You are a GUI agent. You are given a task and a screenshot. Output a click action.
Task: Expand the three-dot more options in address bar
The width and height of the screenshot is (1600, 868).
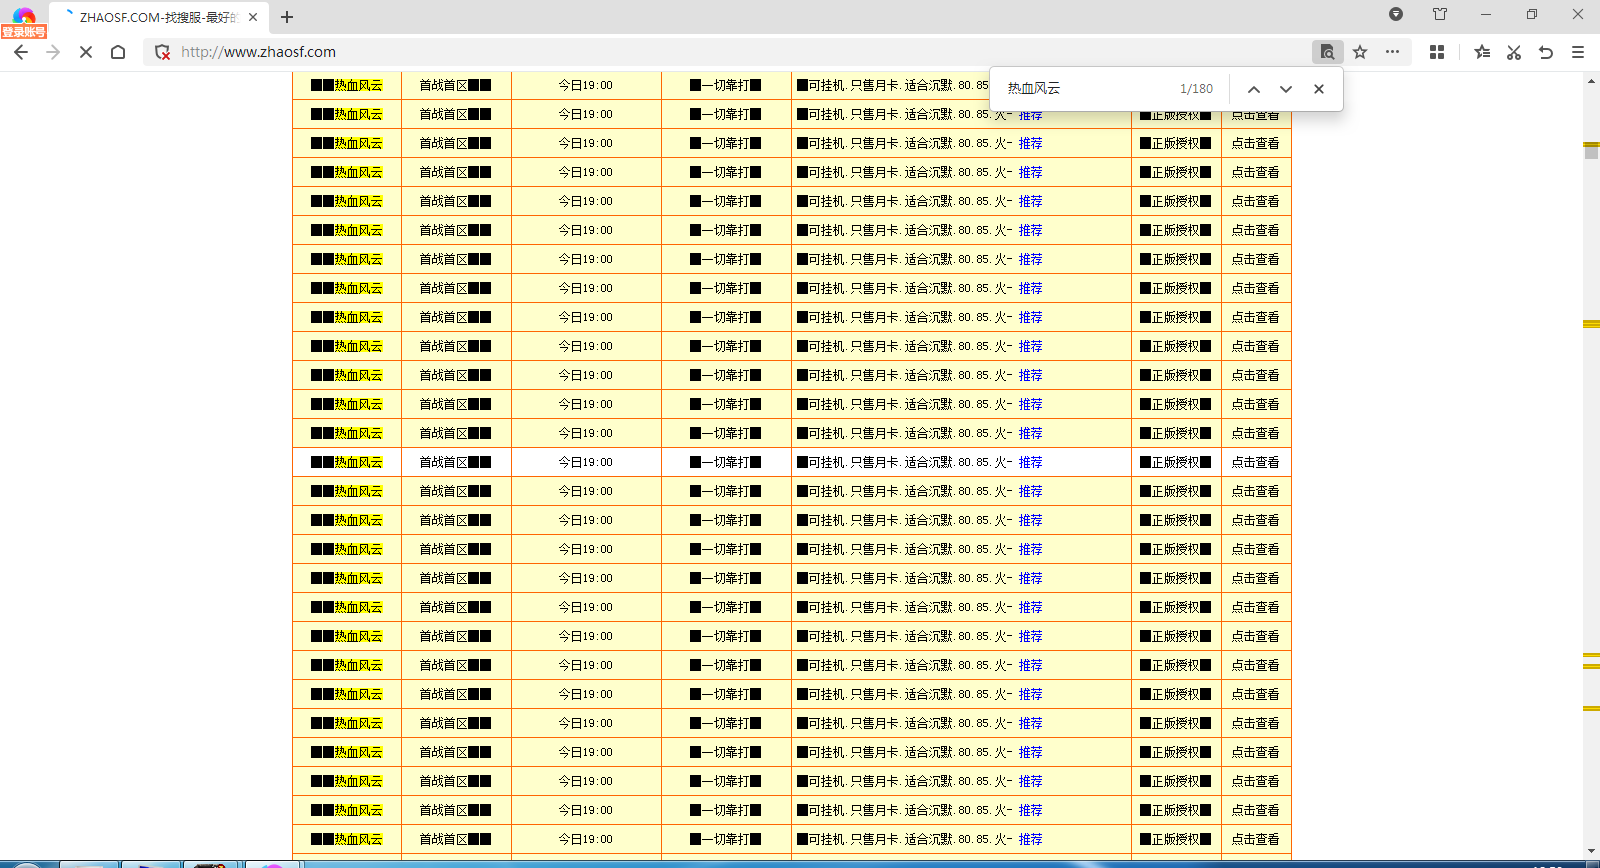tap(1392, 52)
